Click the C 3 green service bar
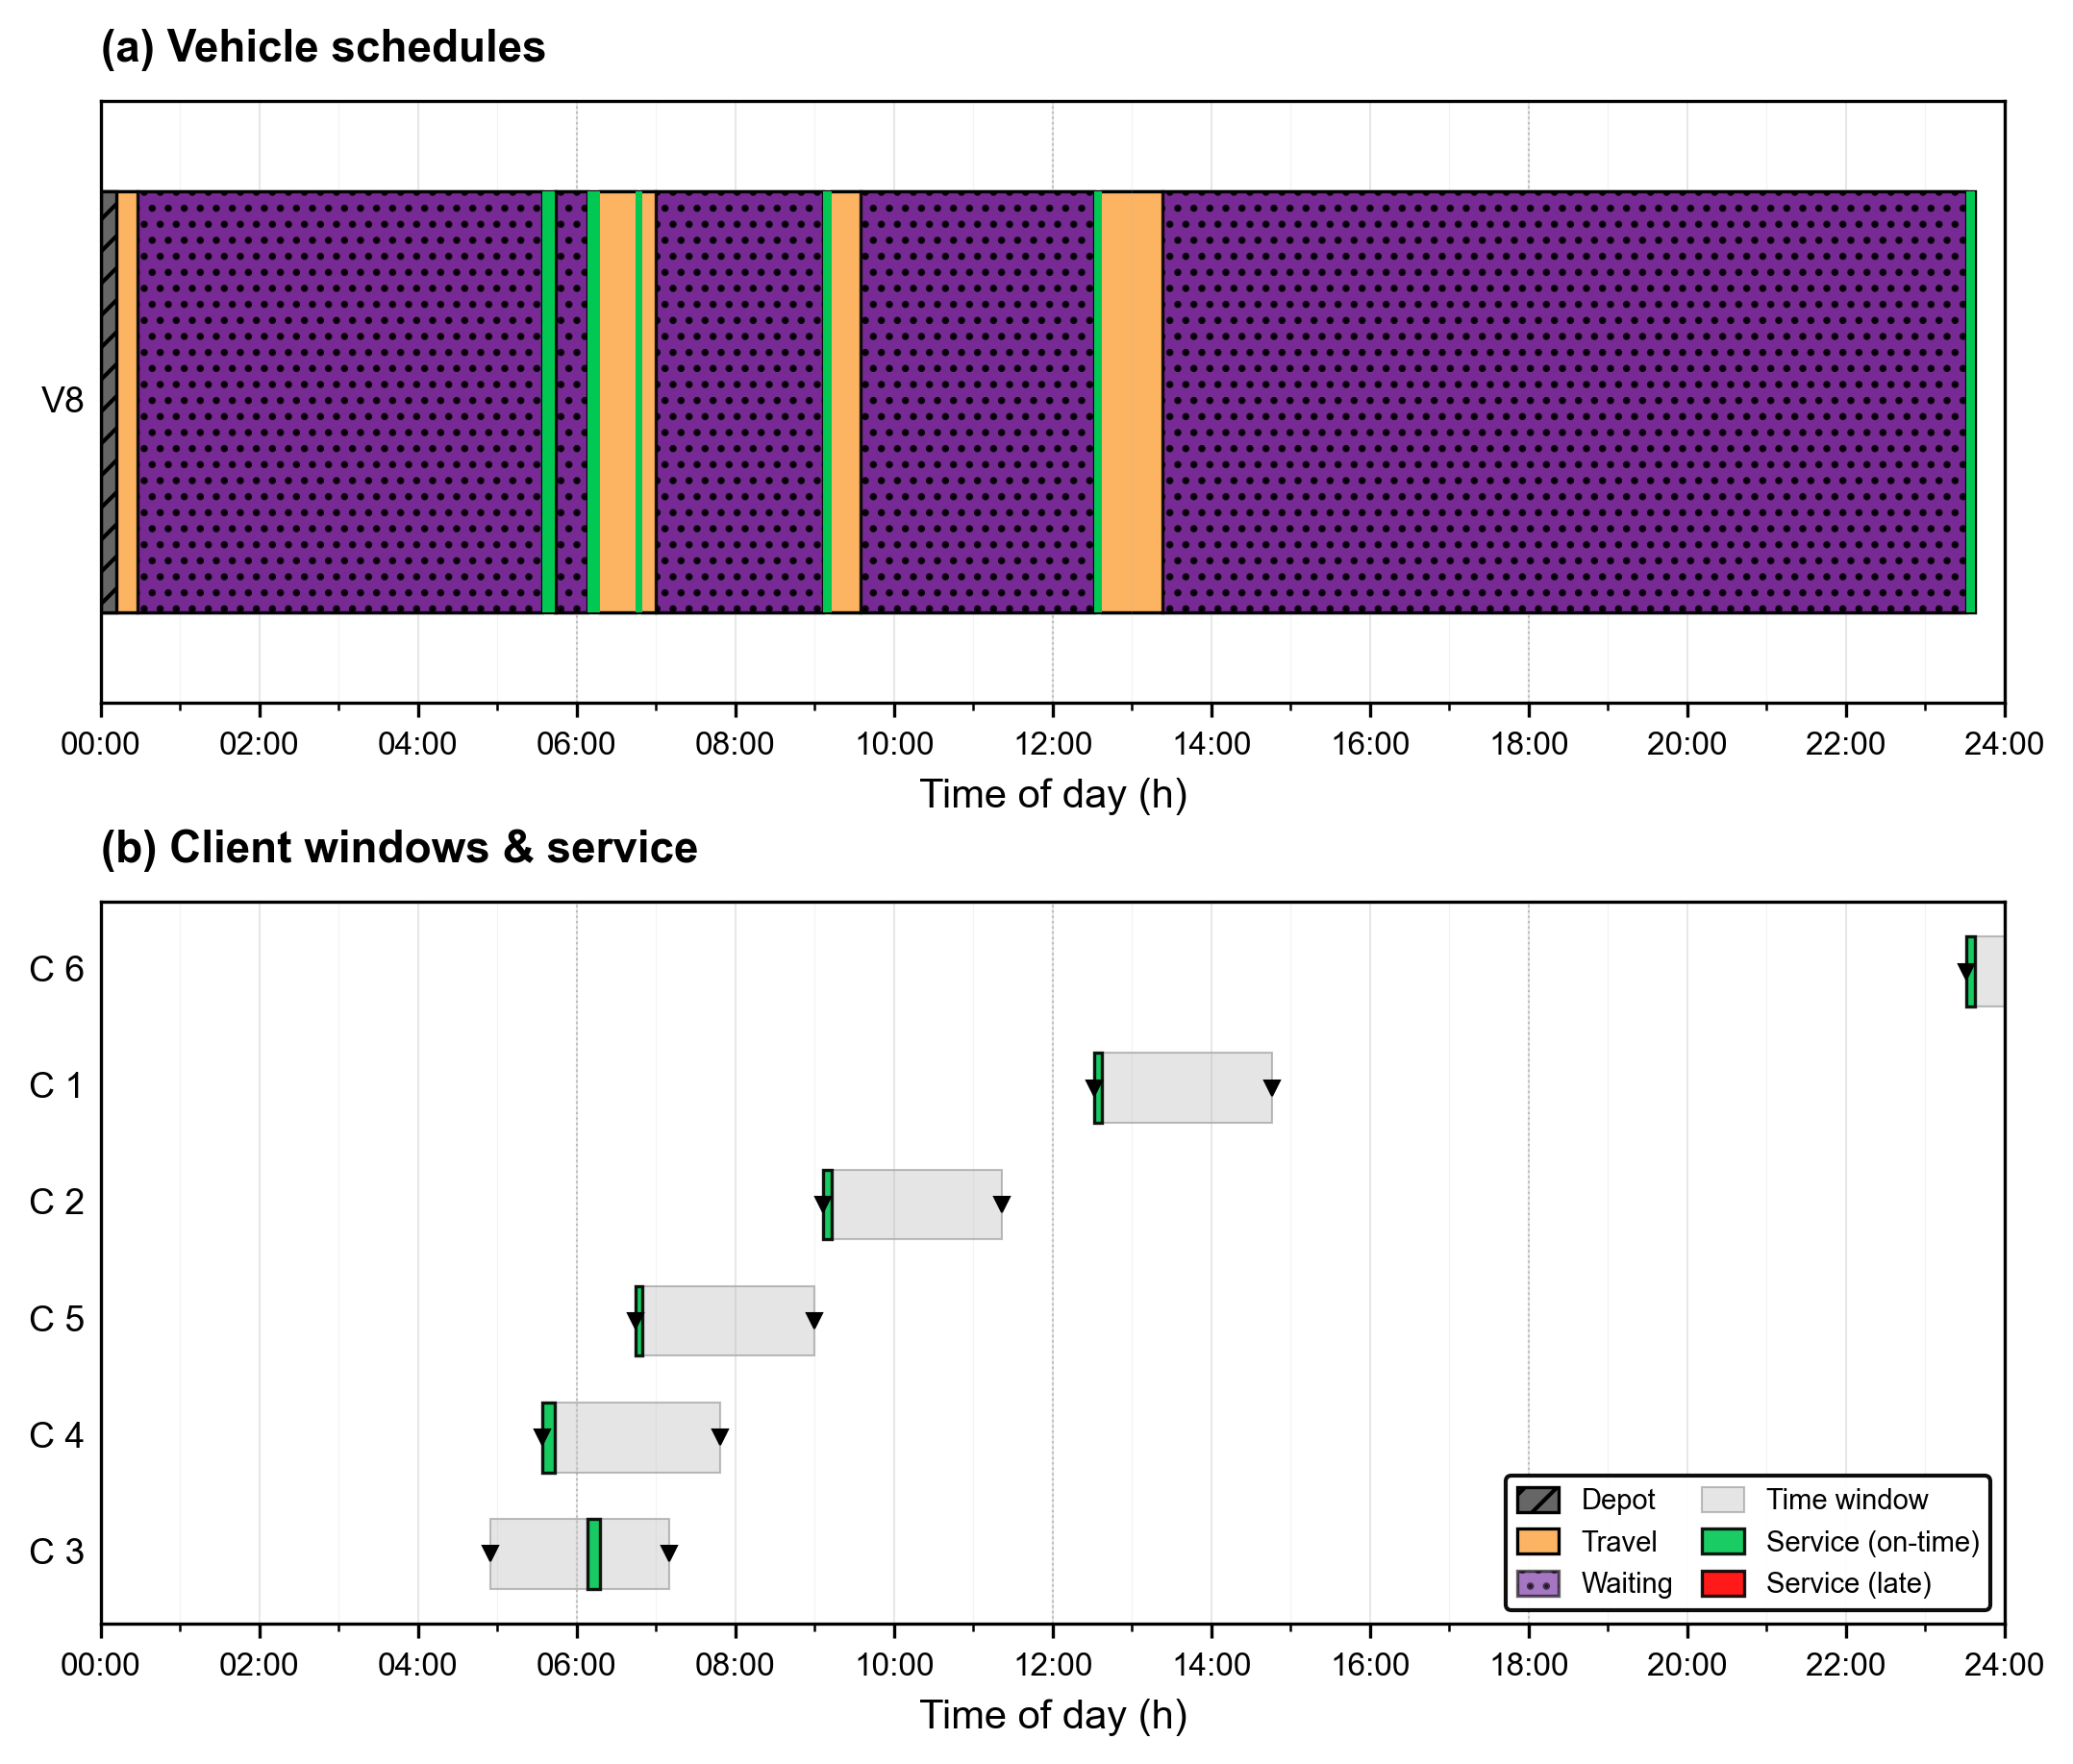The height and width of the screenshot is (1764, 2073). pyautogui.click(x=594, y=1554)
